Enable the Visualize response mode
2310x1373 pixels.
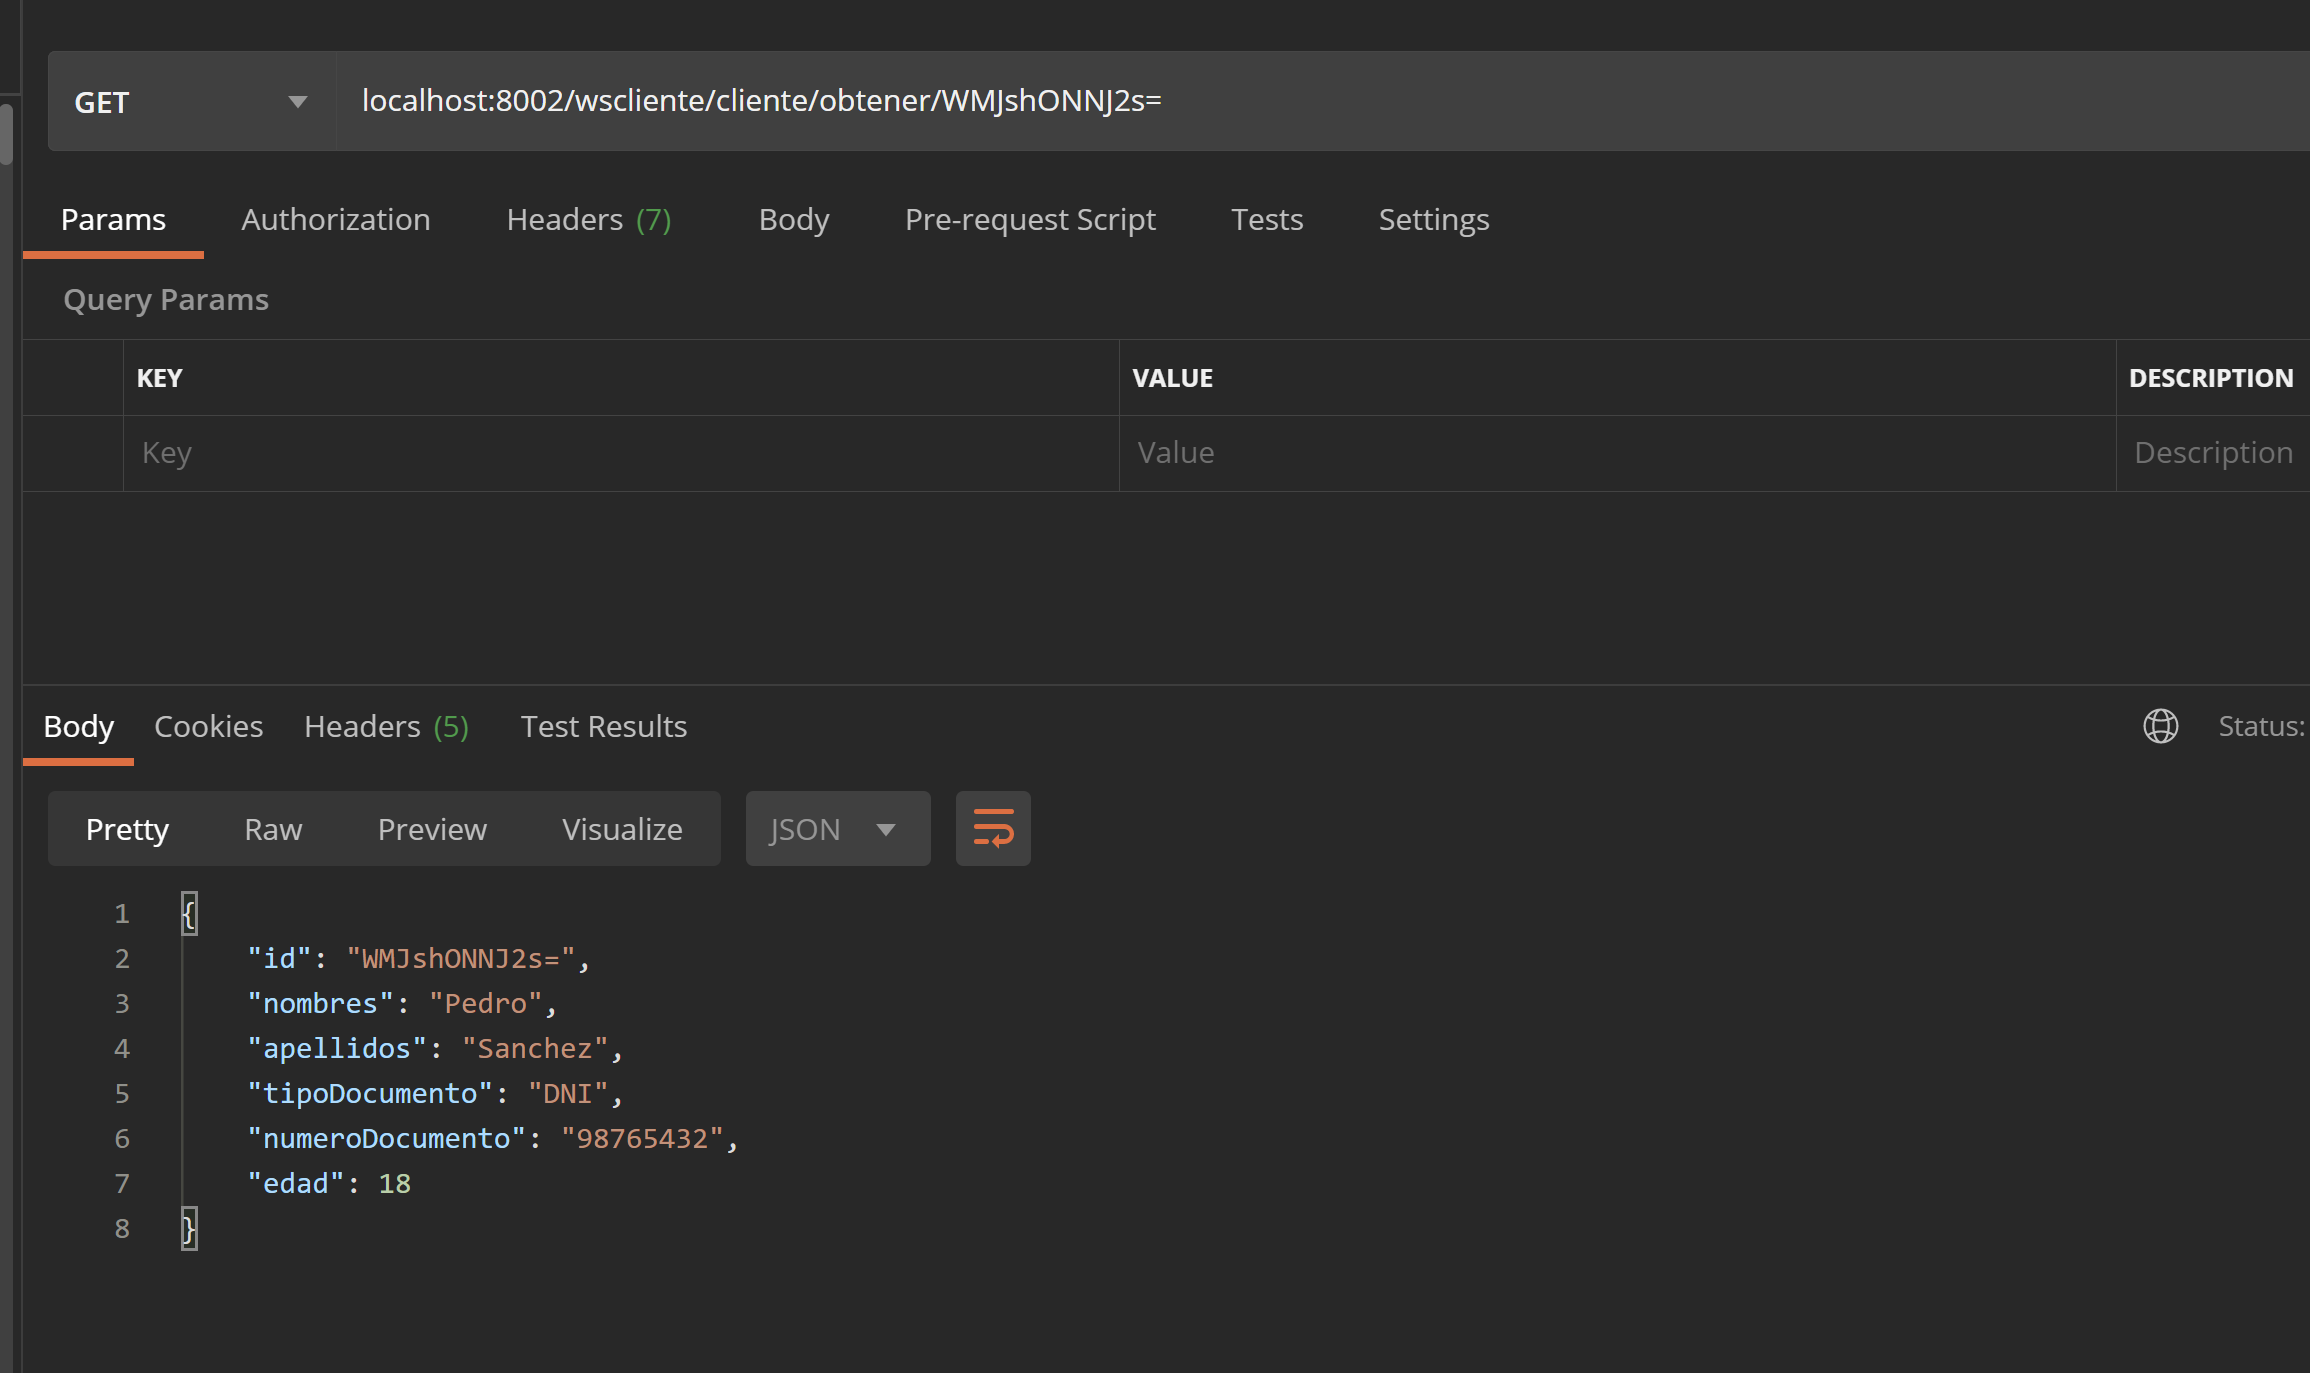(x=621, y=828)
